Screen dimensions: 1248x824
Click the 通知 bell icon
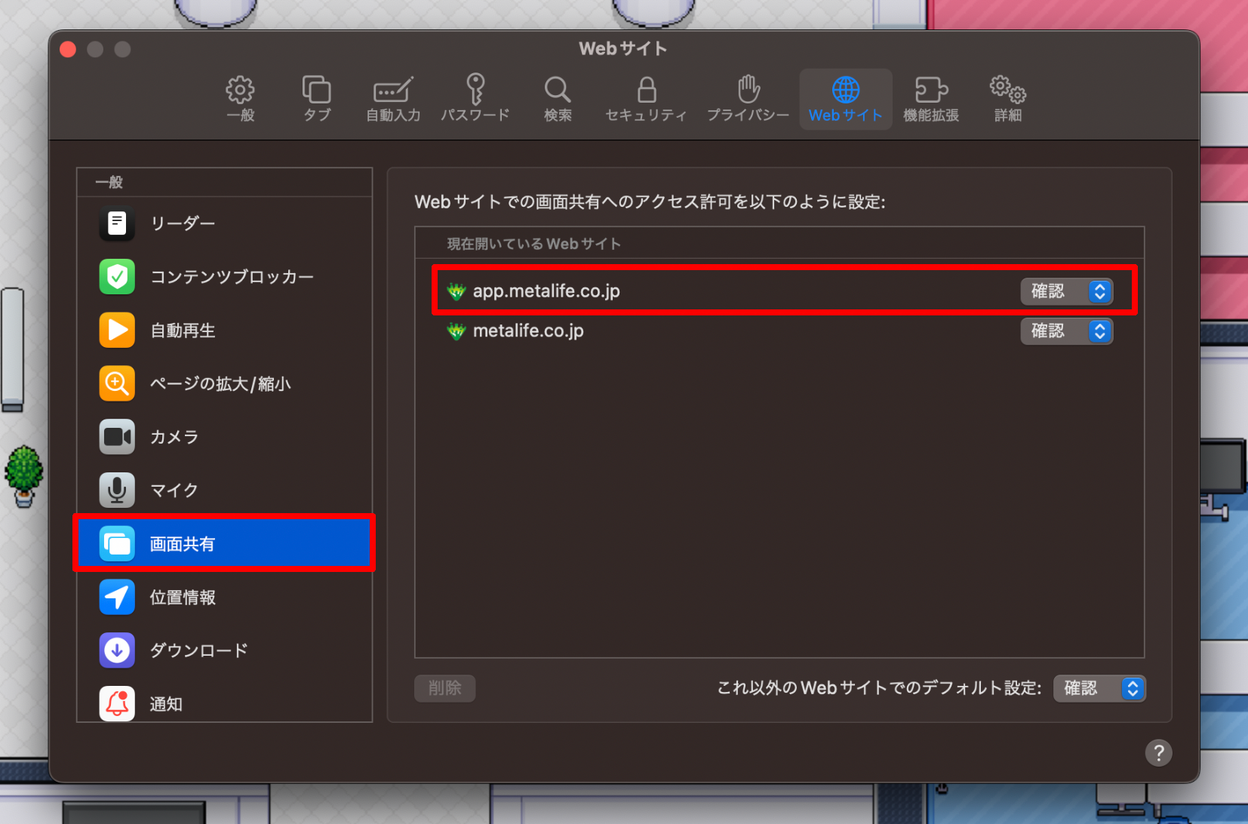tap(117, 704)
